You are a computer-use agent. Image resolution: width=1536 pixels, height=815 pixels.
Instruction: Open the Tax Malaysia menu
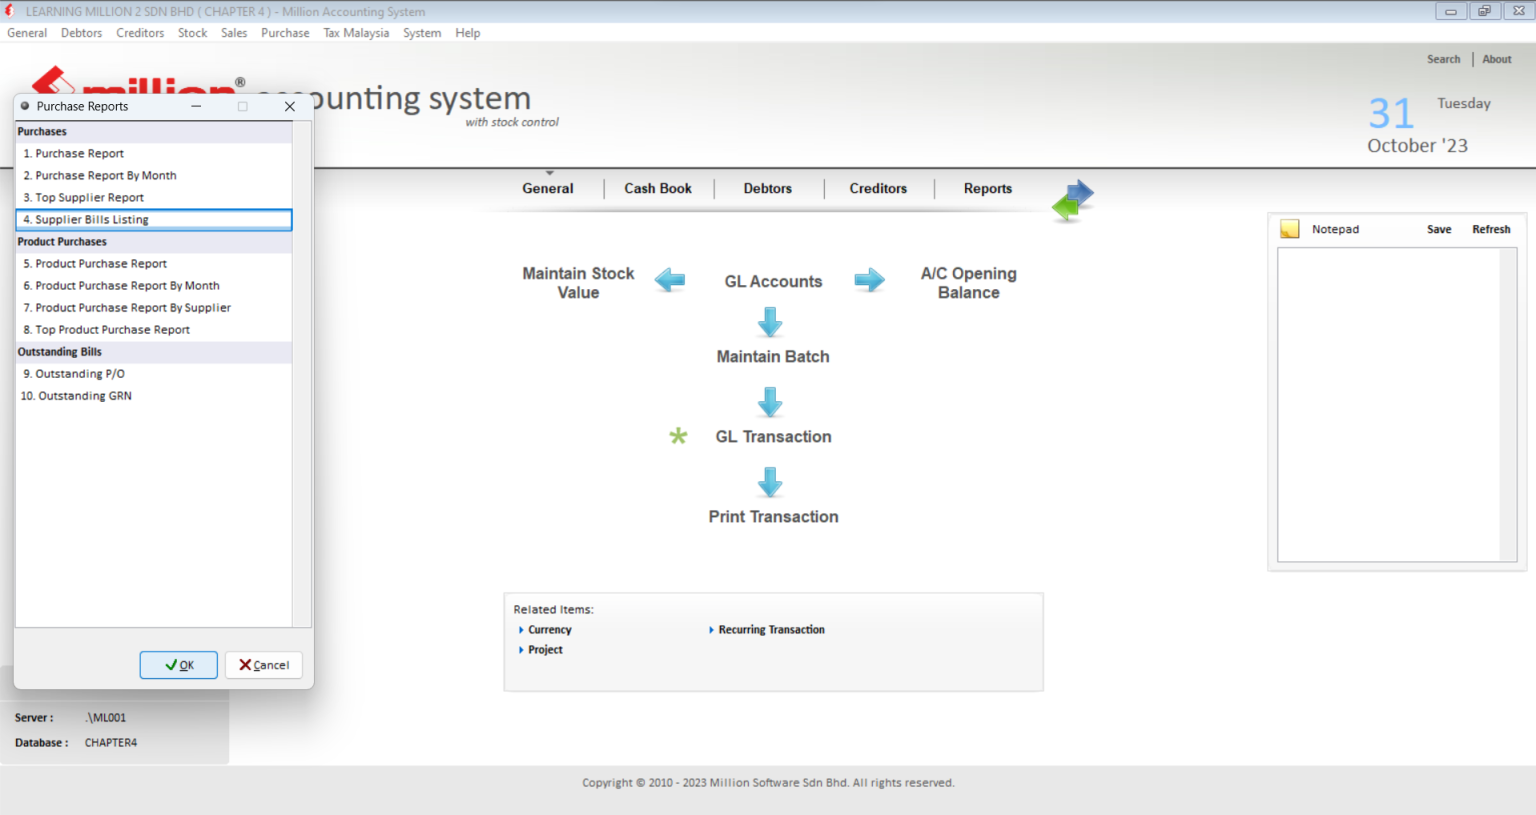pyautogui.click(x=356, y=33)
